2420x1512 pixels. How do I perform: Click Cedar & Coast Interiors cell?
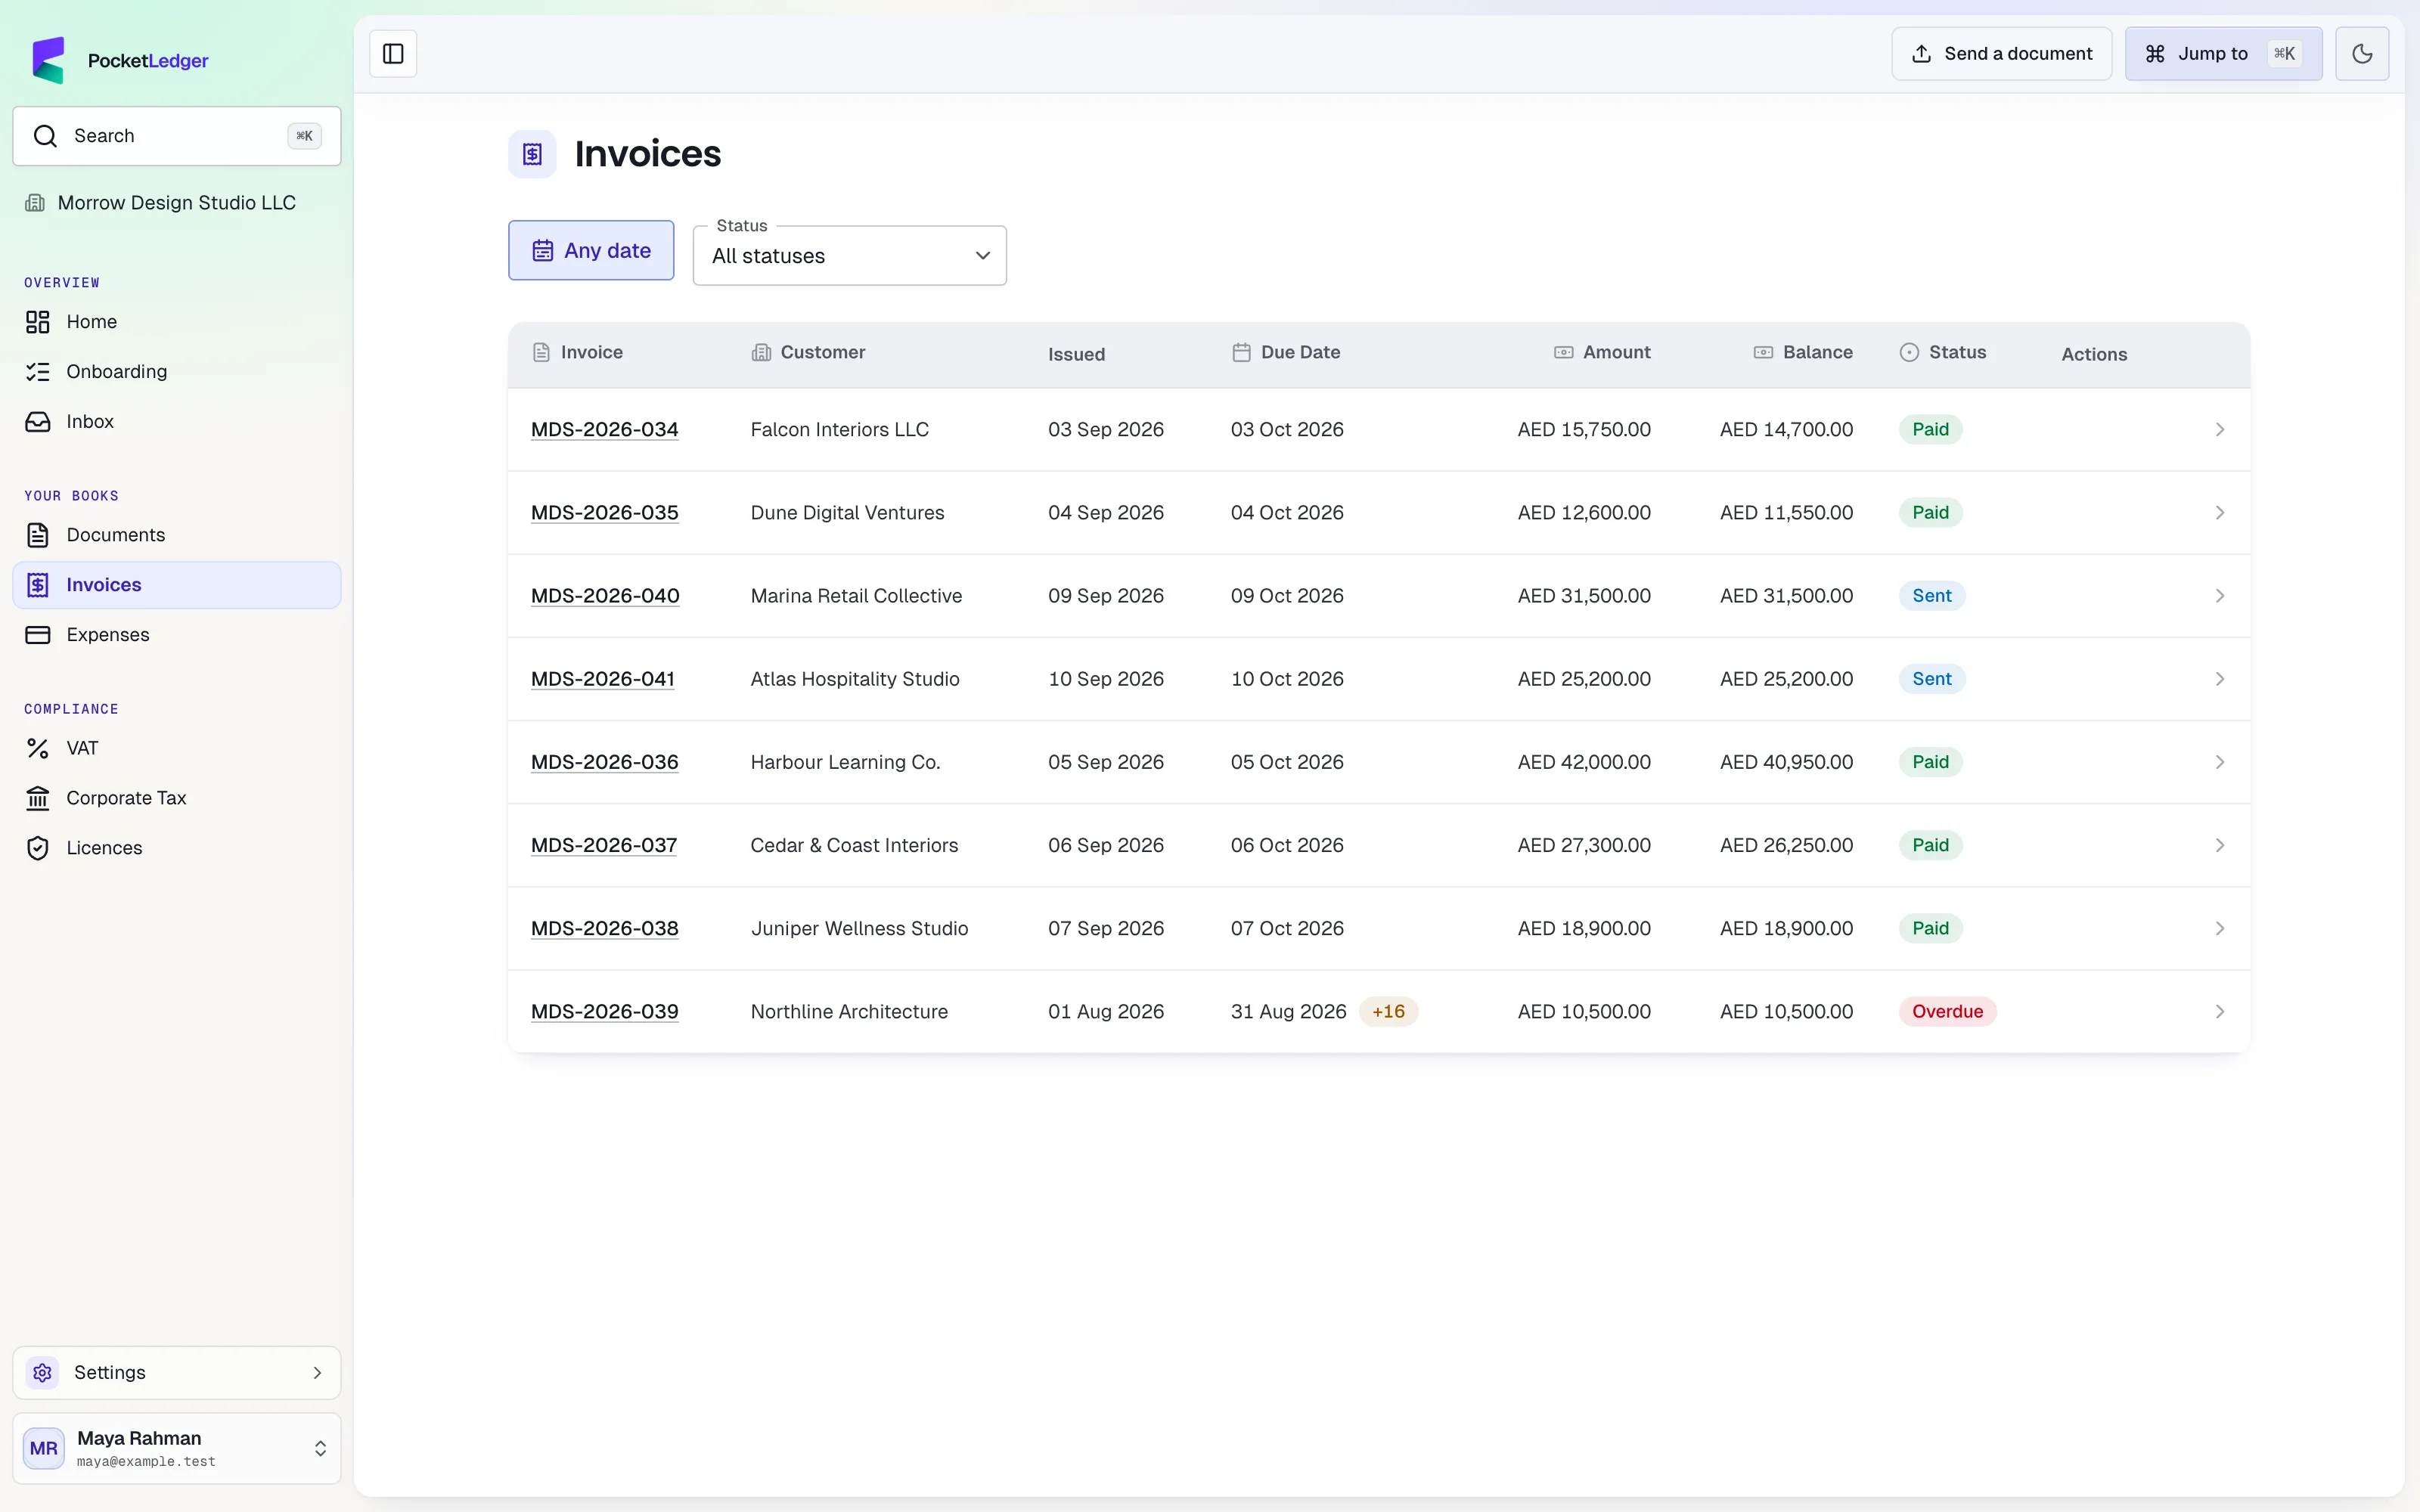pos(854,845)
